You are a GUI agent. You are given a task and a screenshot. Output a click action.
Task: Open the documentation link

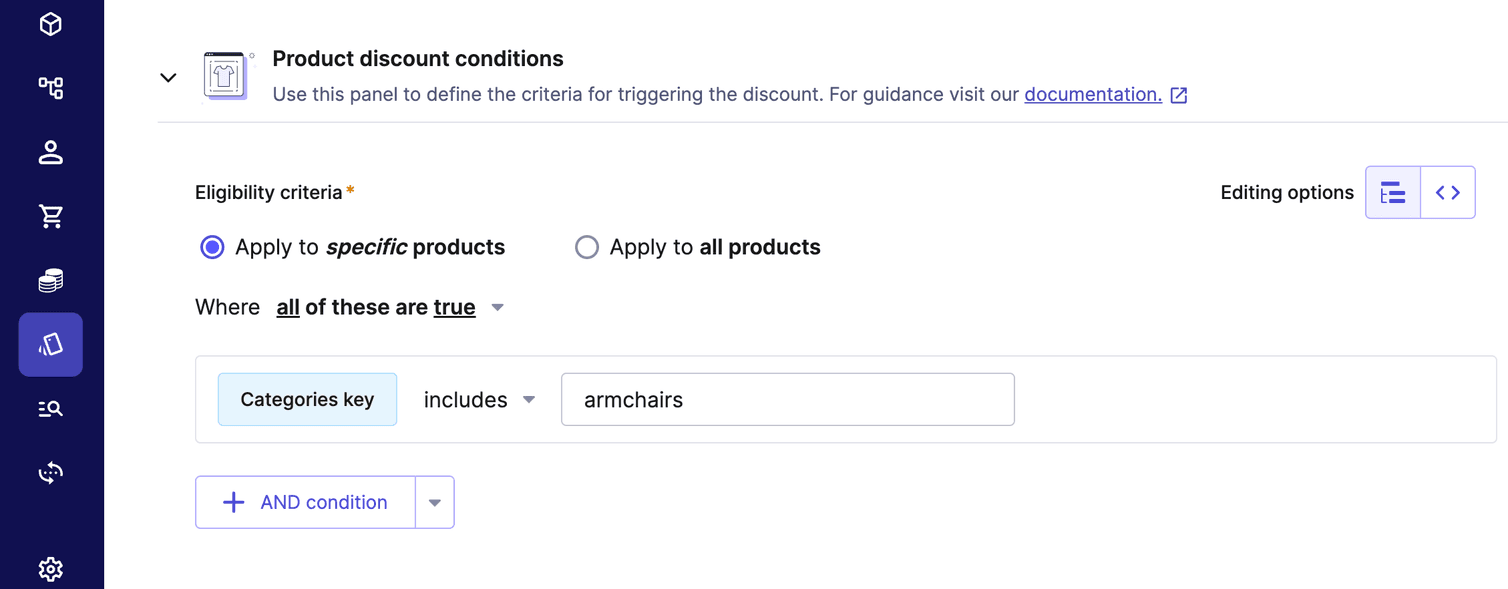[x=1092, y=94]
